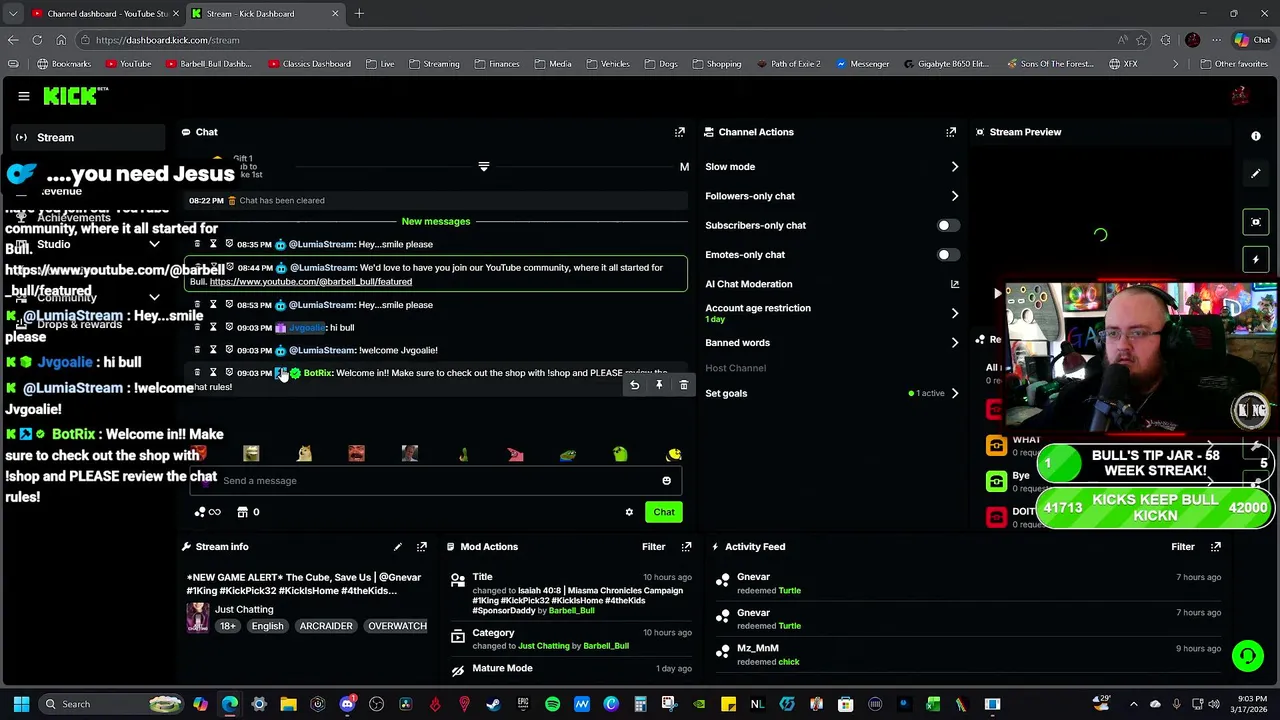Open the YouTube barbell_bull featured link in chat
This screenshot has width=1280, height=720.
coord(310,282)
